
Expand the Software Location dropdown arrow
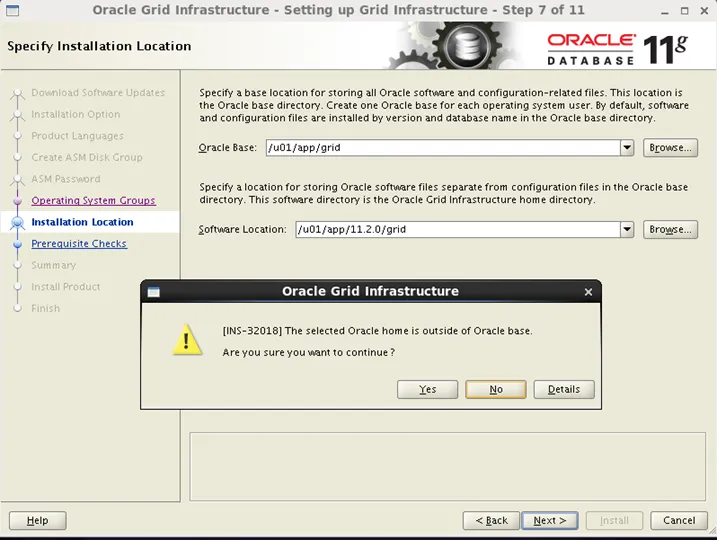tap(627, 229)
